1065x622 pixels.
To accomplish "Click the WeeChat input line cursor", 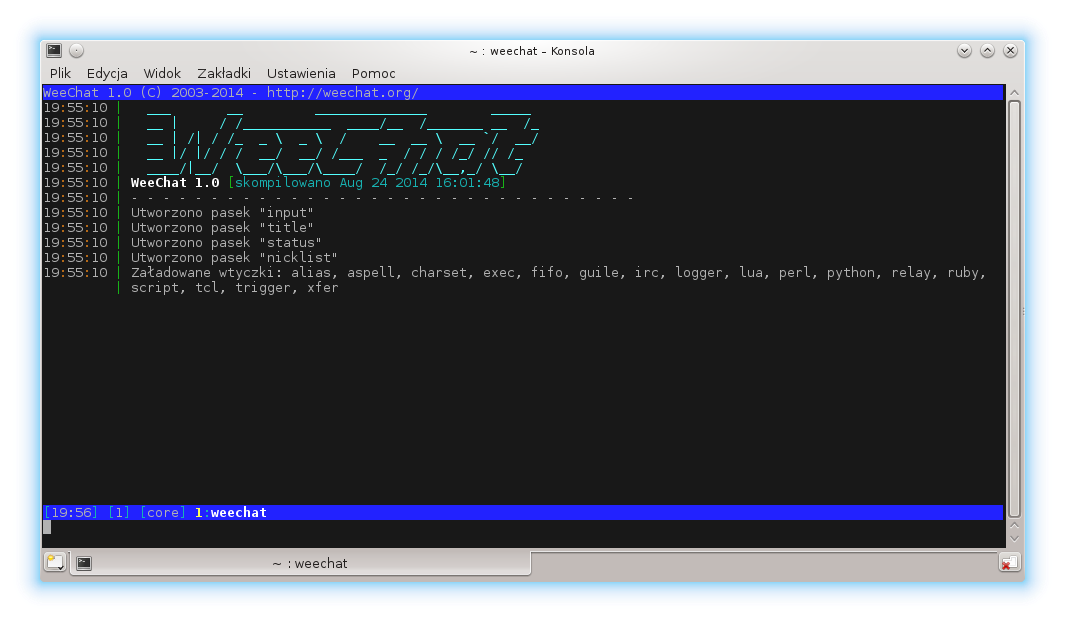I will 47,527.
